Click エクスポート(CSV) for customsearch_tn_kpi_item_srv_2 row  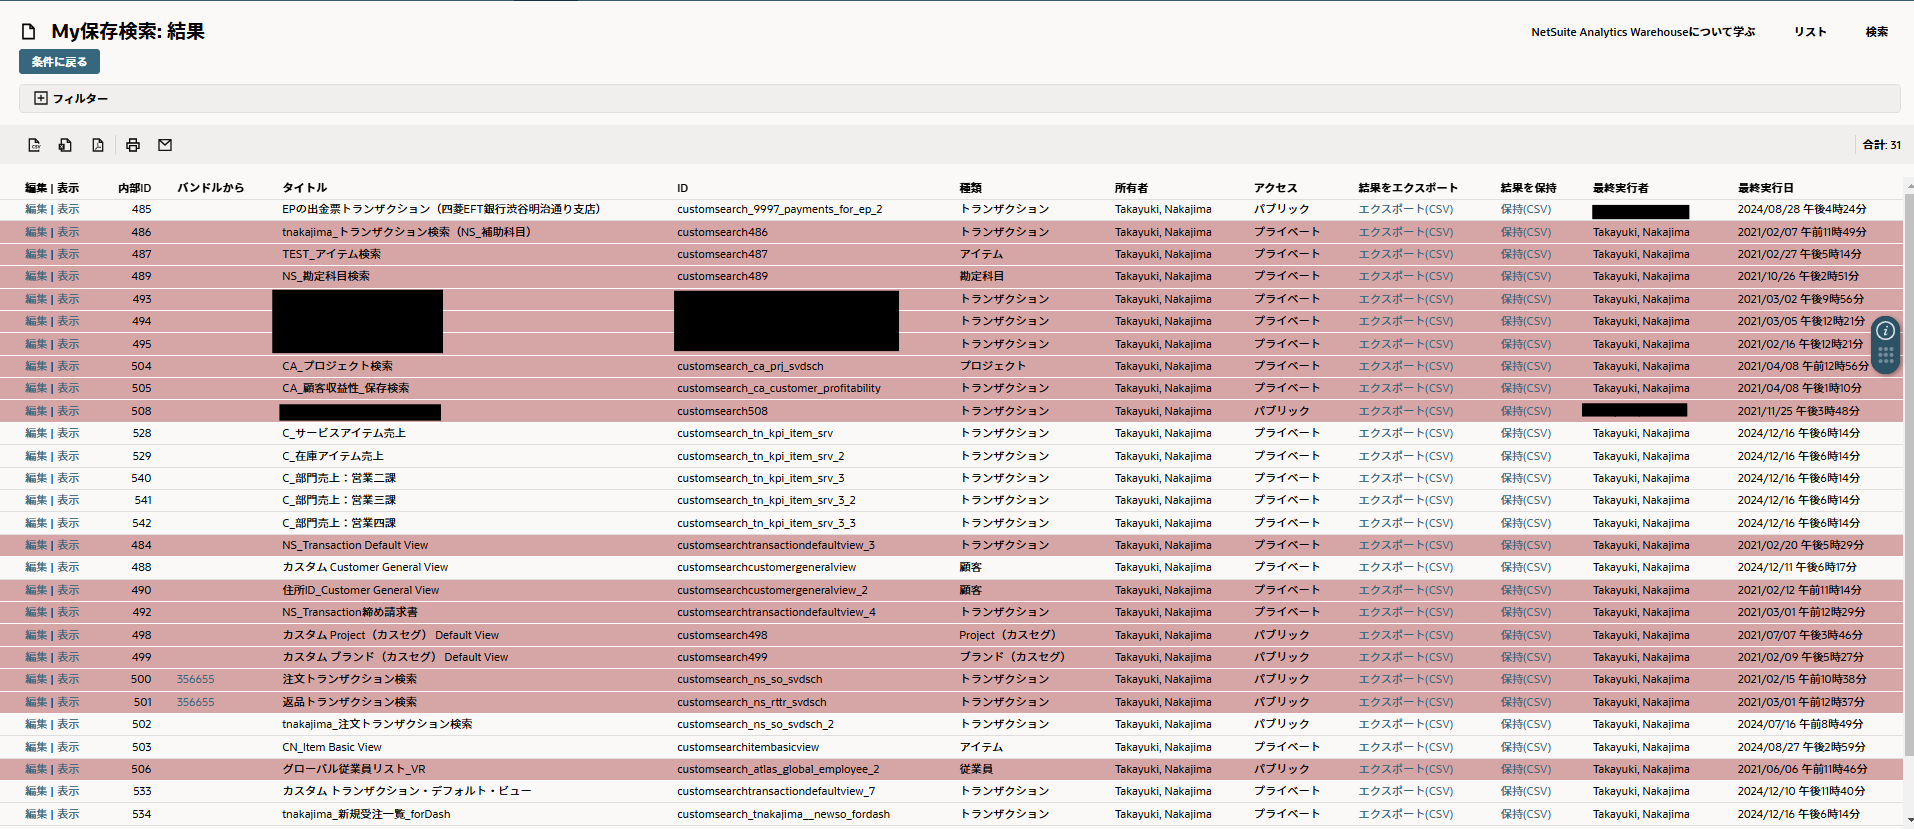click(x=1405, y=456)
